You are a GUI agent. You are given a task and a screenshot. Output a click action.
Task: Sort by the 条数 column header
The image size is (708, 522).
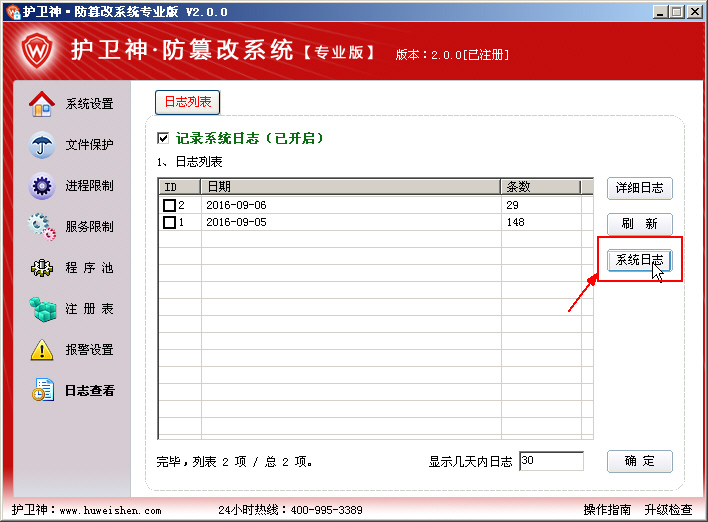pos(540,186)
